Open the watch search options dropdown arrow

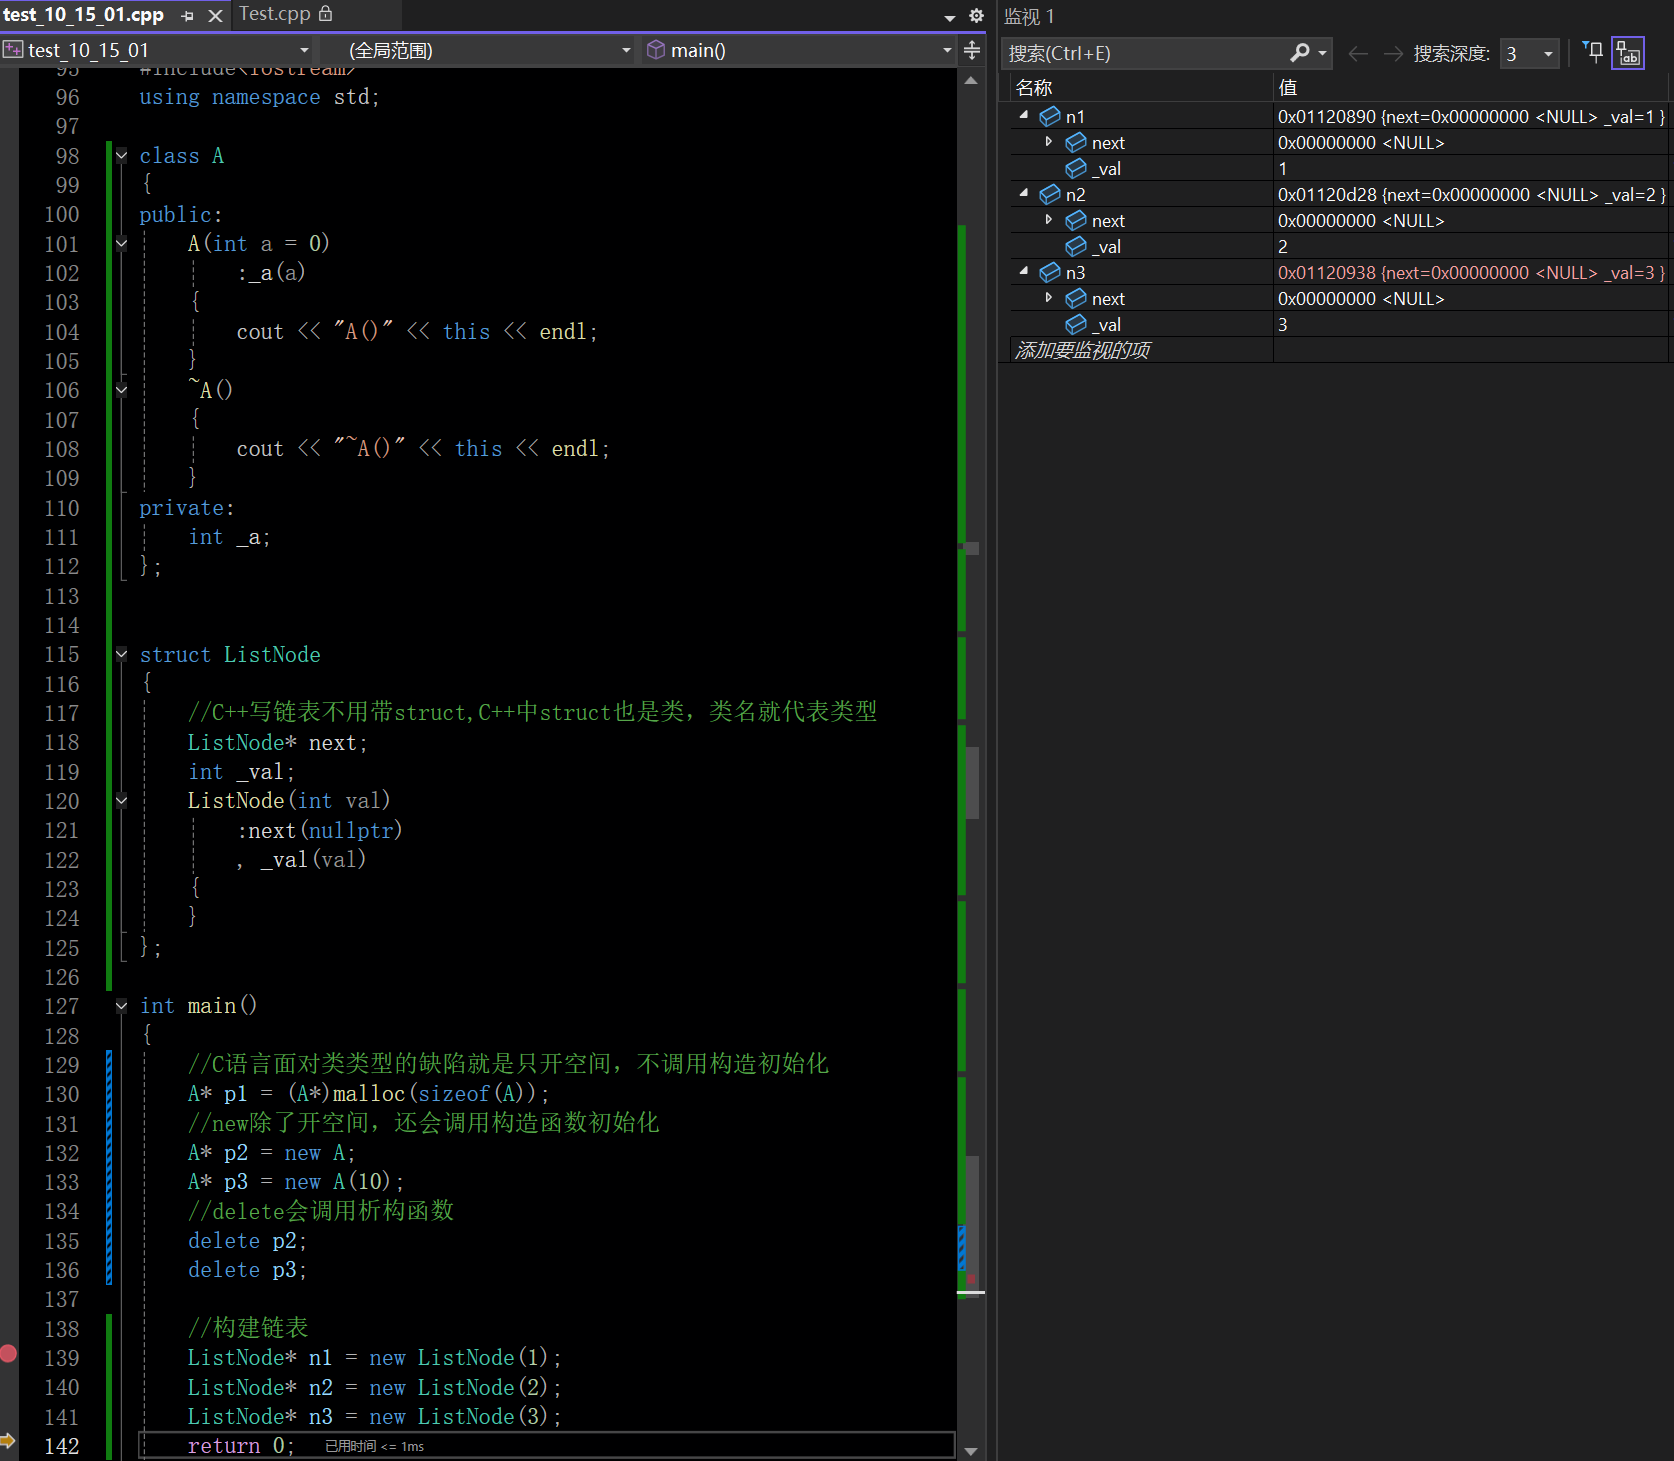tap(1322, 53)
